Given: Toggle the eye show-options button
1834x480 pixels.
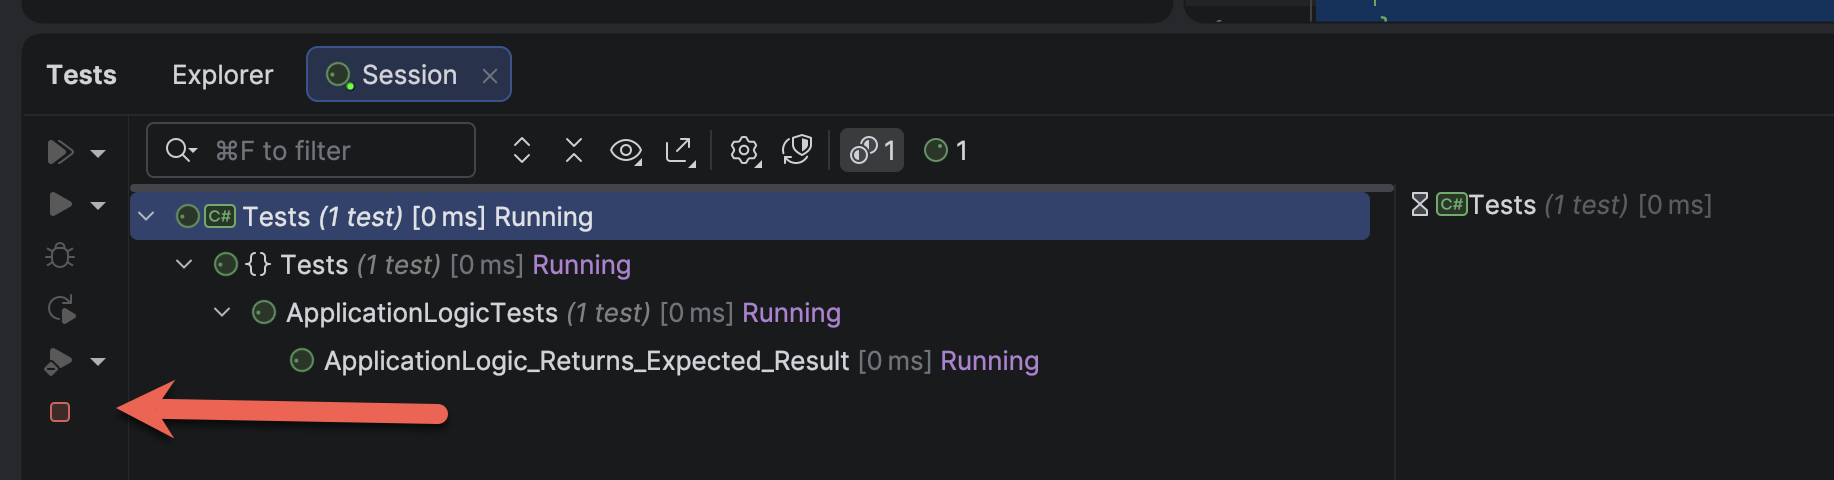Looking at the screenshot, I should coord(626,151).
